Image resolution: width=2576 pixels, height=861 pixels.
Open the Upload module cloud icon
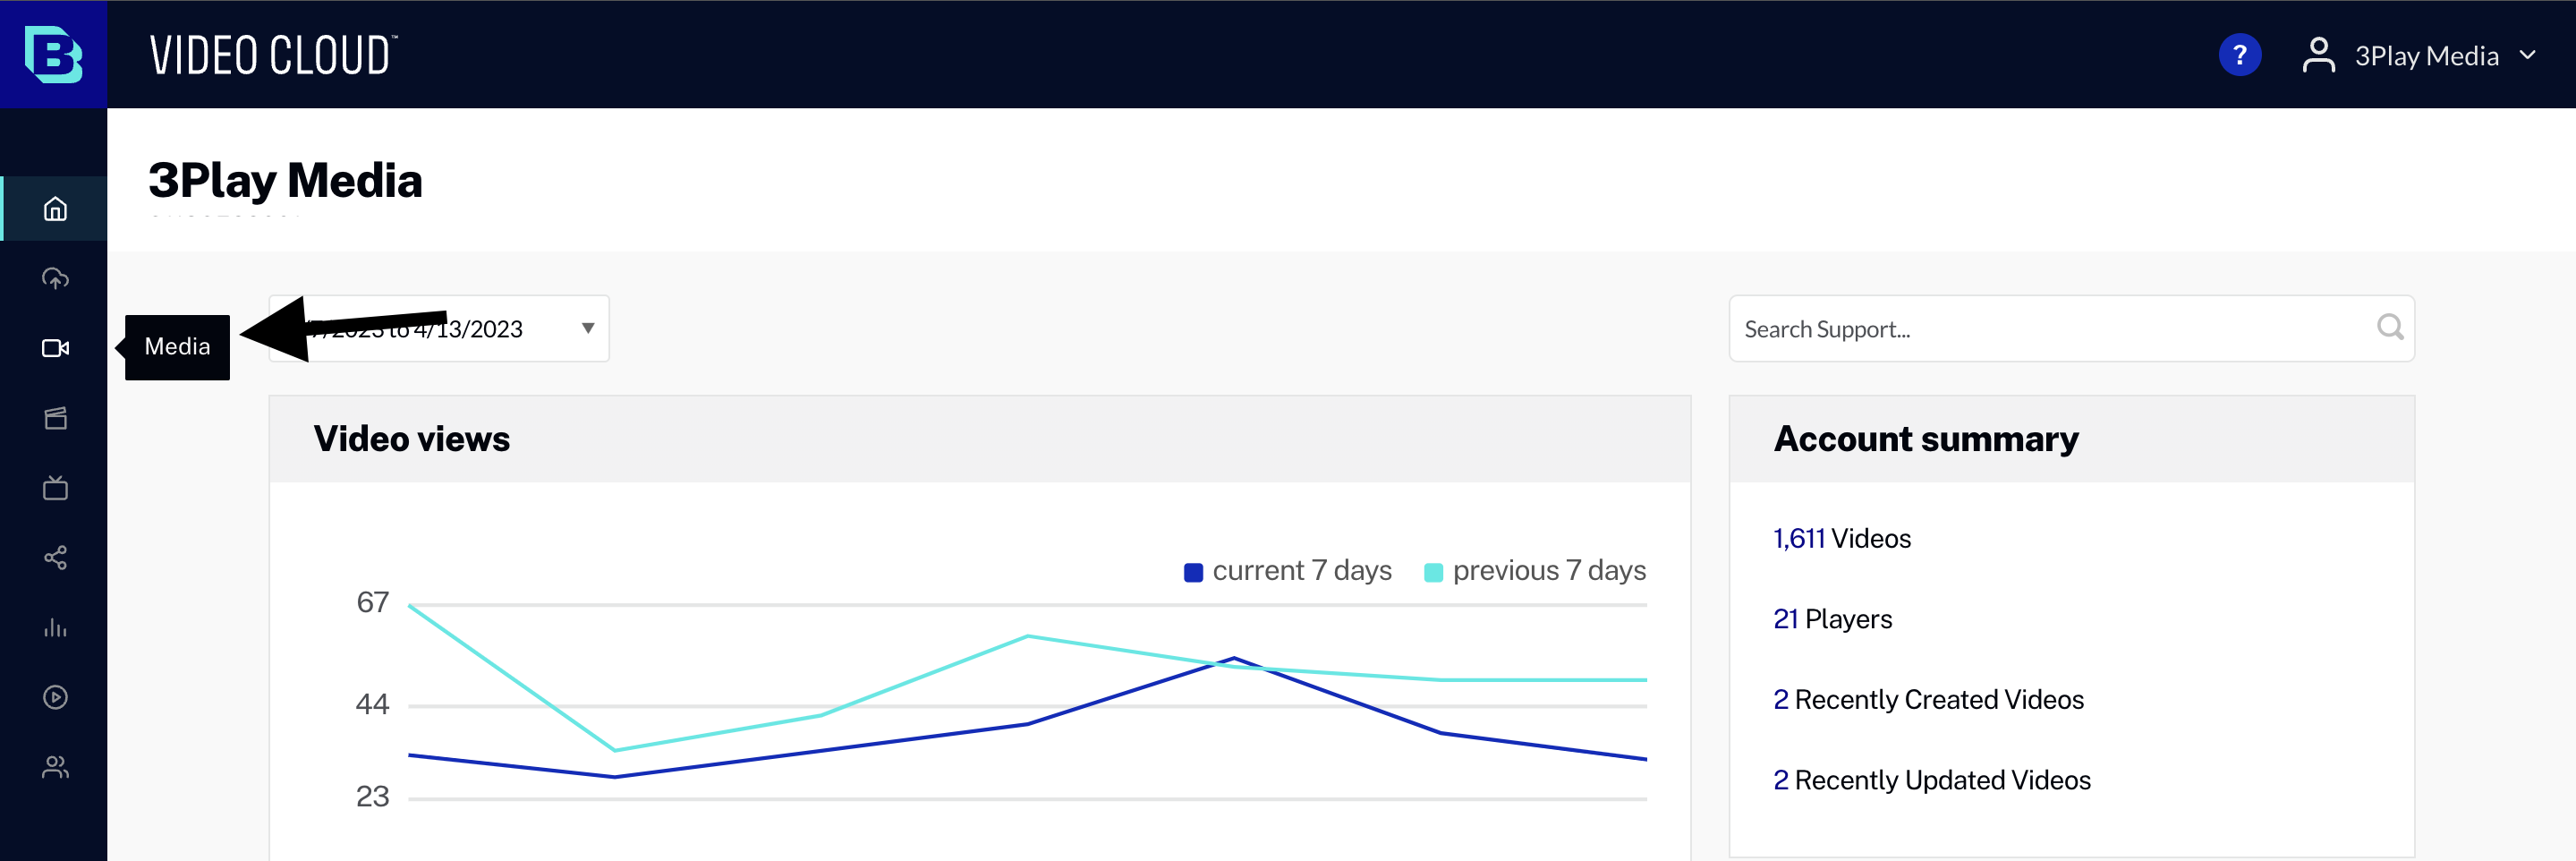[x=55, y=278]
